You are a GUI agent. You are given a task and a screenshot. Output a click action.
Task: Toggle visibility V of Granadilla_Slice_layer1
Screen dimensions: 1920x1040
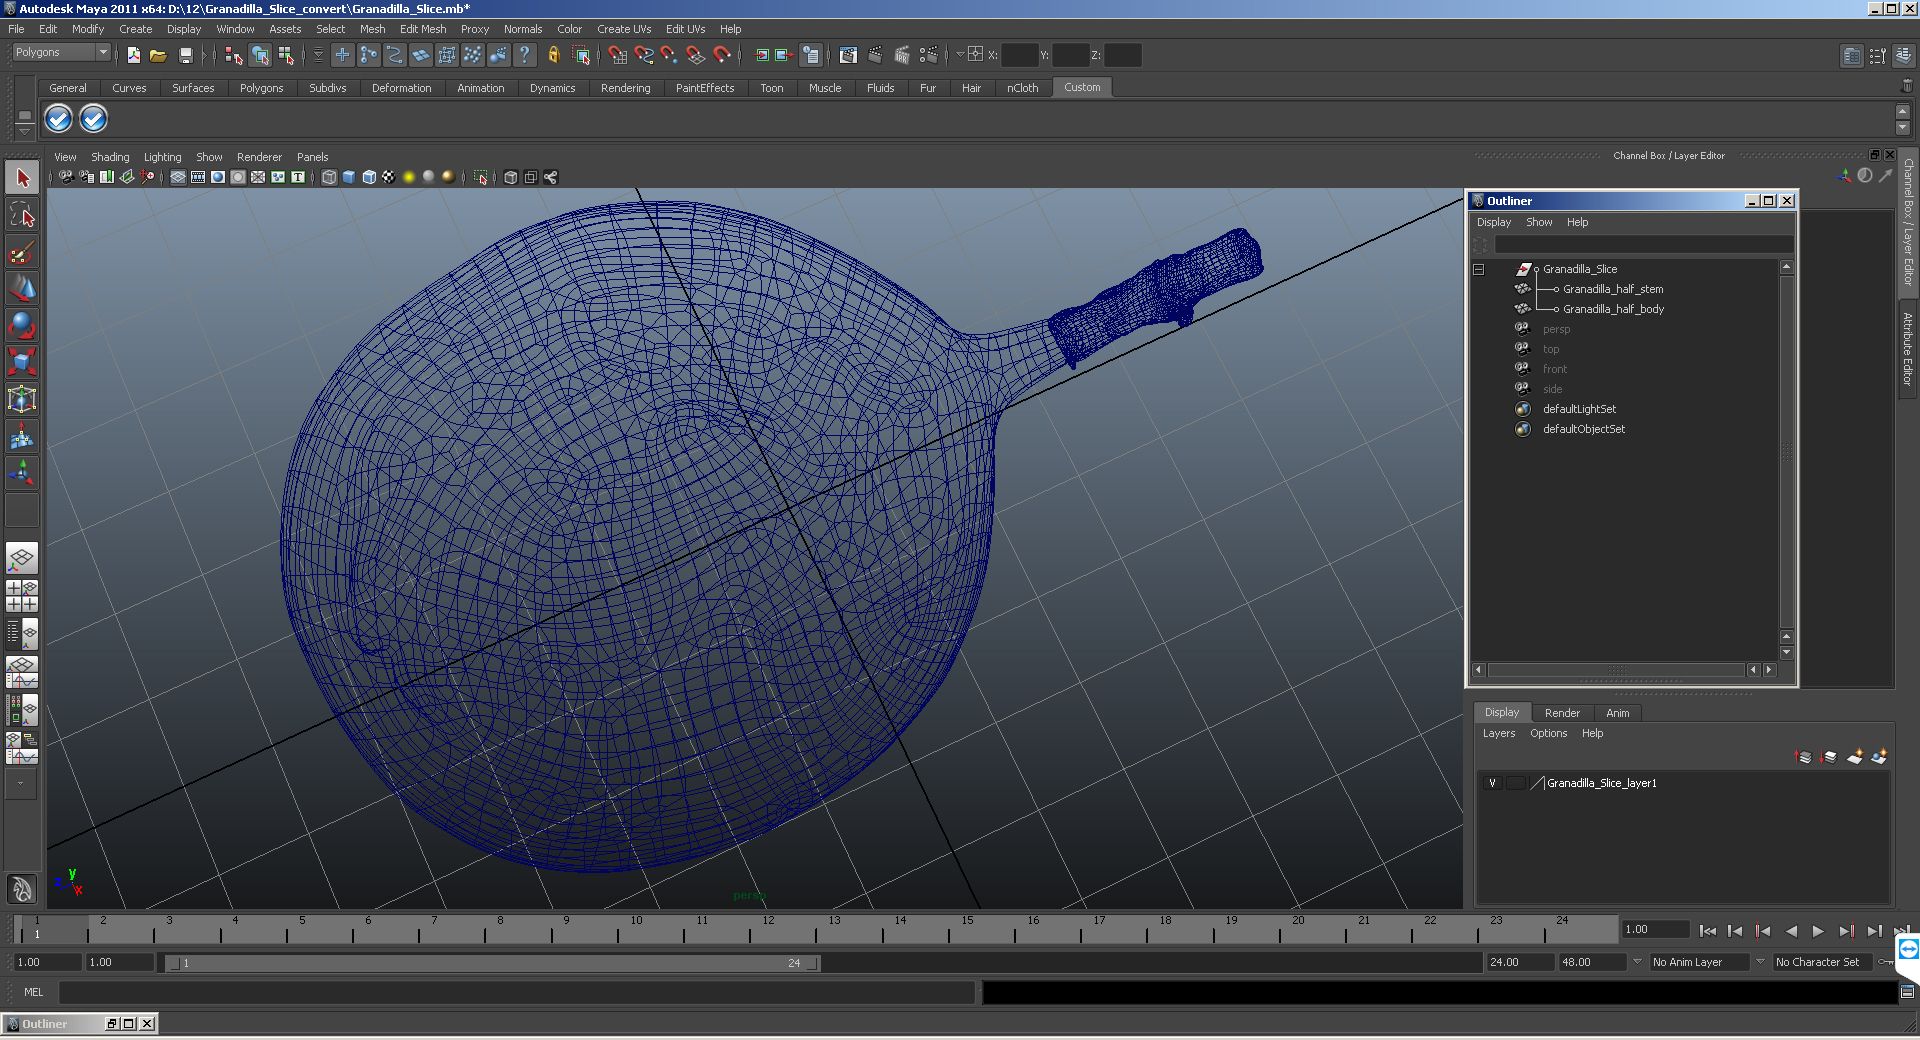coord(1492,783)
